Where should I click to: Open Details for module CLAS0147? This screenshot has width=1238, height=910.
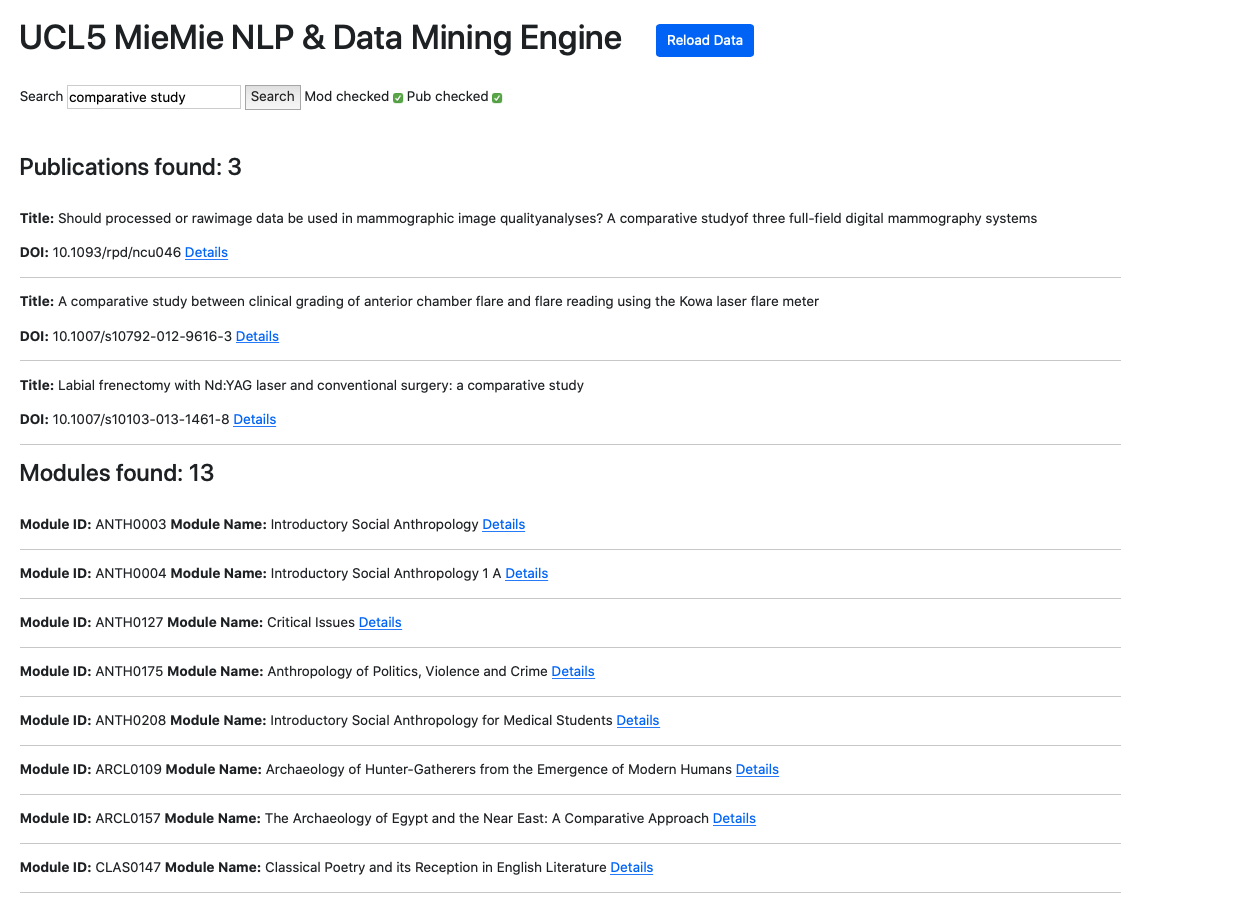pyautogui.click(x=632, y=867)
